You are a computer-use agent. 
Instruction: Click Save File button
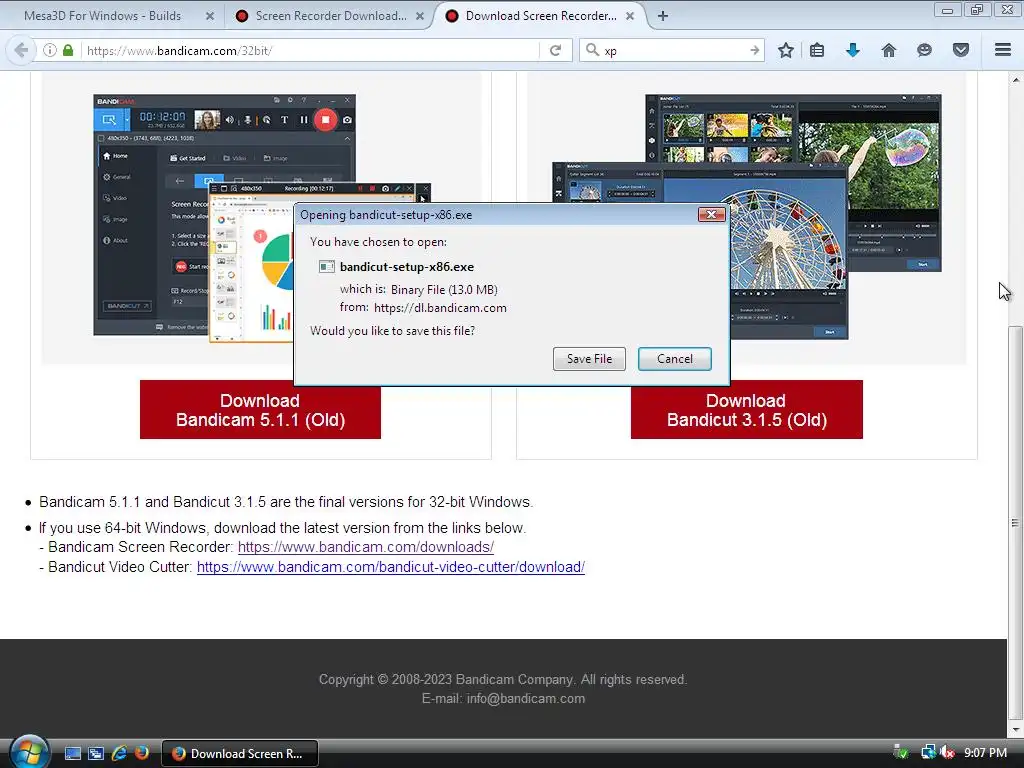click(x=589, y=359)
